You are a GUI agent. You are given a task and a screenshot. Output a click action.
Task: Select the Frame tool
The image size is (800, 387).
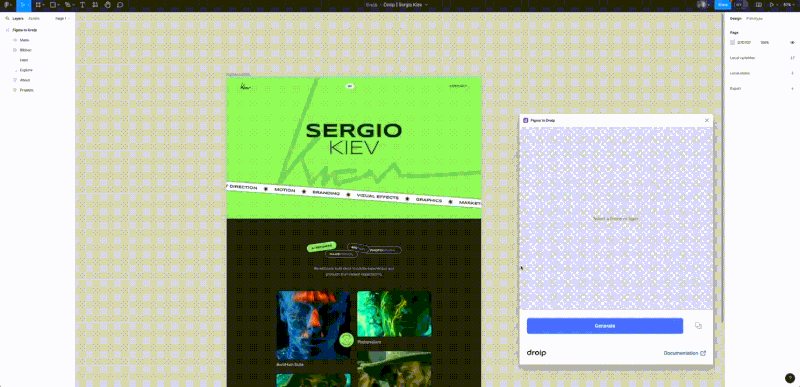38,5
